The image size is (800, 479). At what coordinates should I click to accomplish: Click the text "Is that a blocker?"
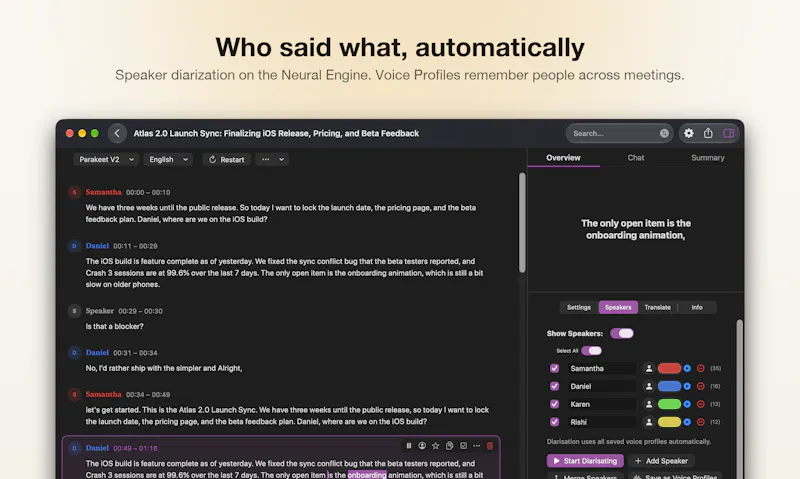[x=115, y=326]
